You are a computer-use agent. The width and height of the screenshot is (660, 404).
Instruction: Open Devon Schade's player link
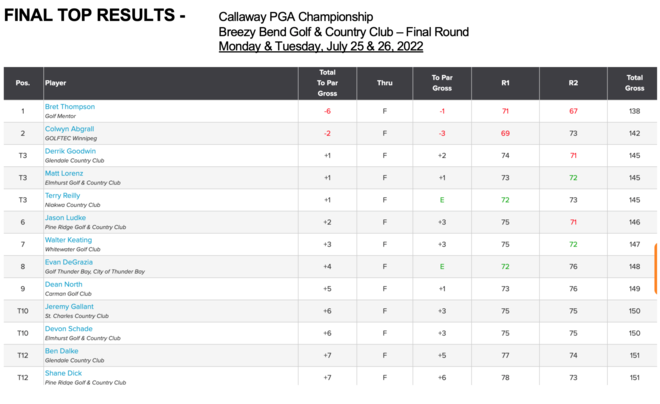[x=68, y=329]
